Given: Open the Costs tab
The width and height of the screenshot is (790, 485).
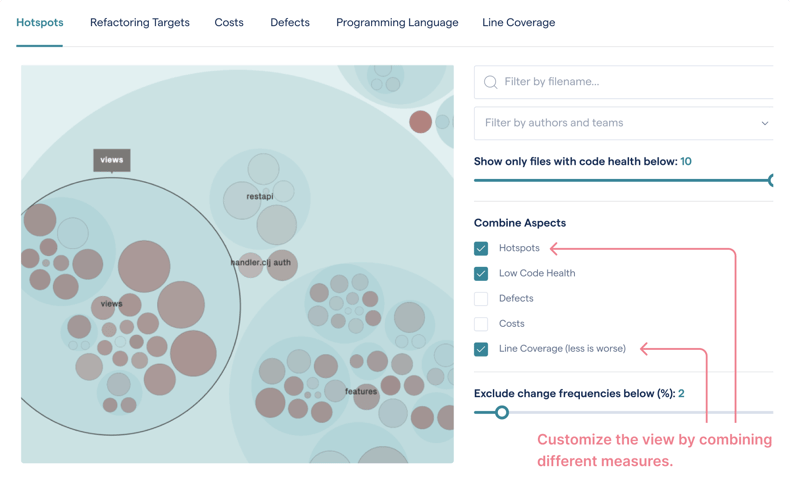Looking at the screenshot, I should click(x=229, y=23).
